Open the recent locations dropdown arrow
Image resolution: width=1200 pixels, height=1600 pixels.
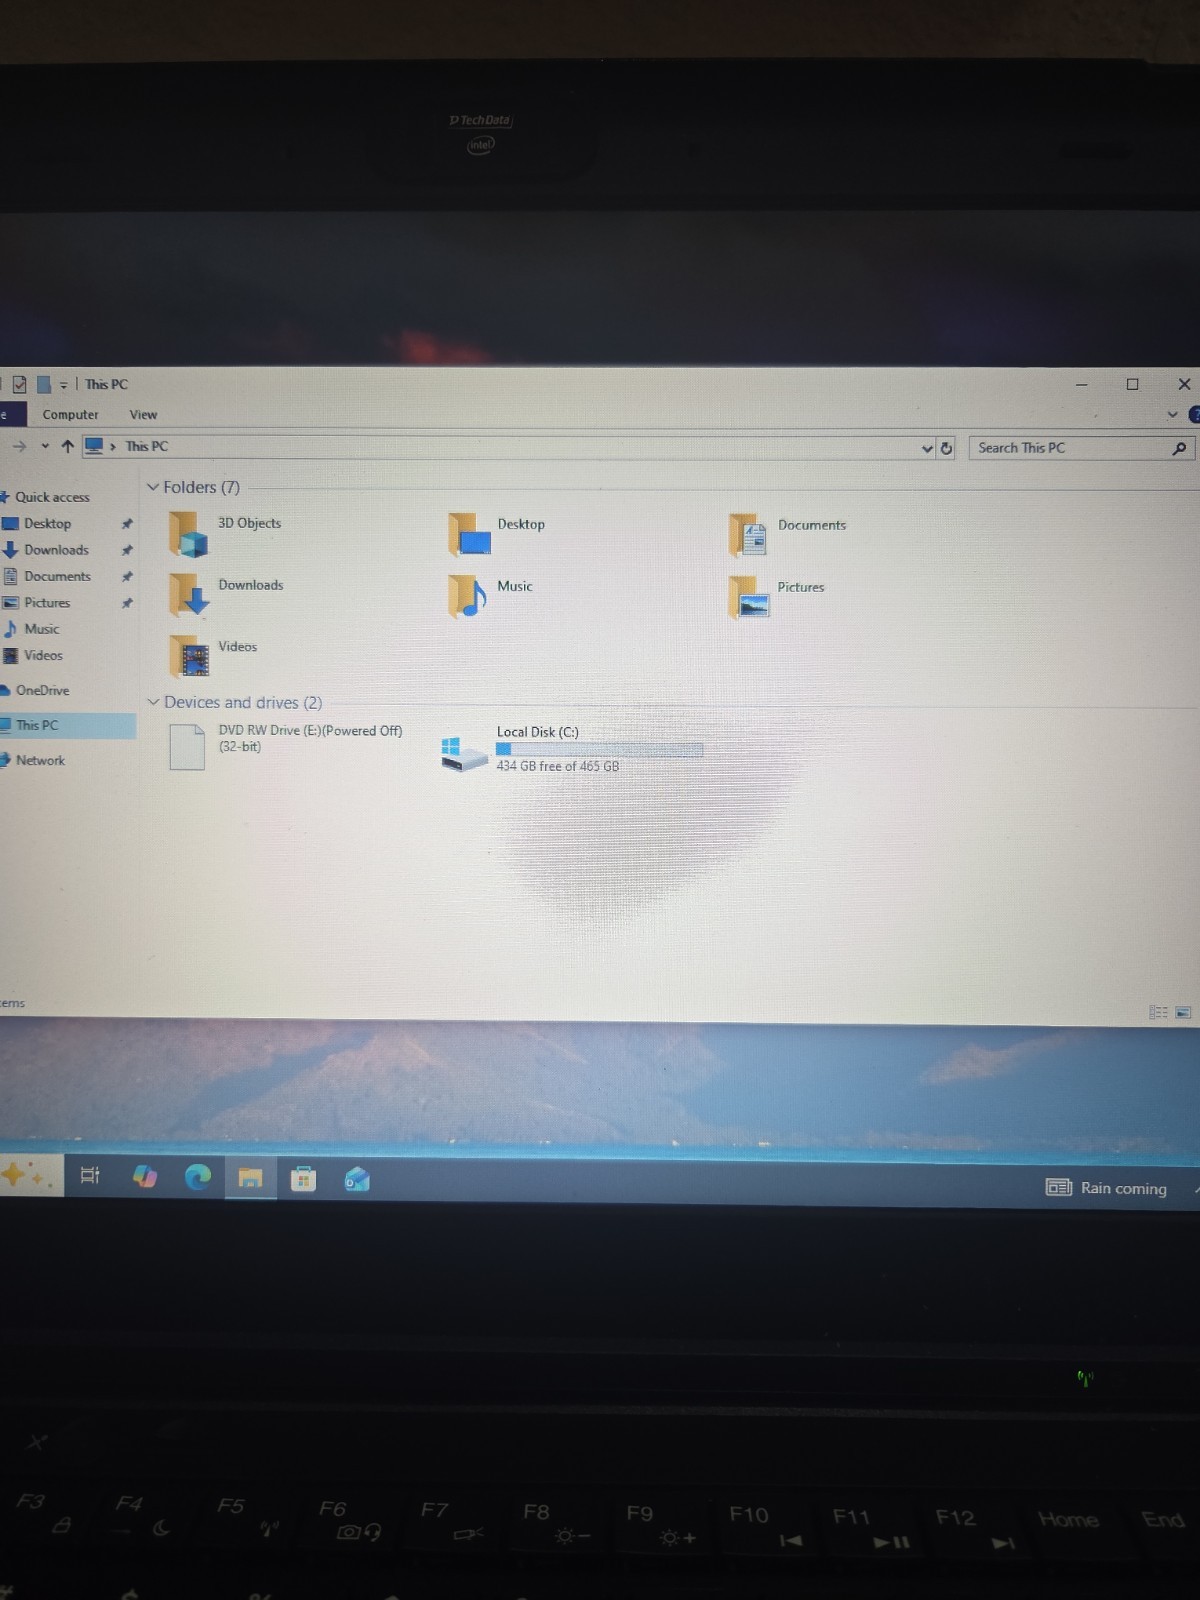(45, 446)
